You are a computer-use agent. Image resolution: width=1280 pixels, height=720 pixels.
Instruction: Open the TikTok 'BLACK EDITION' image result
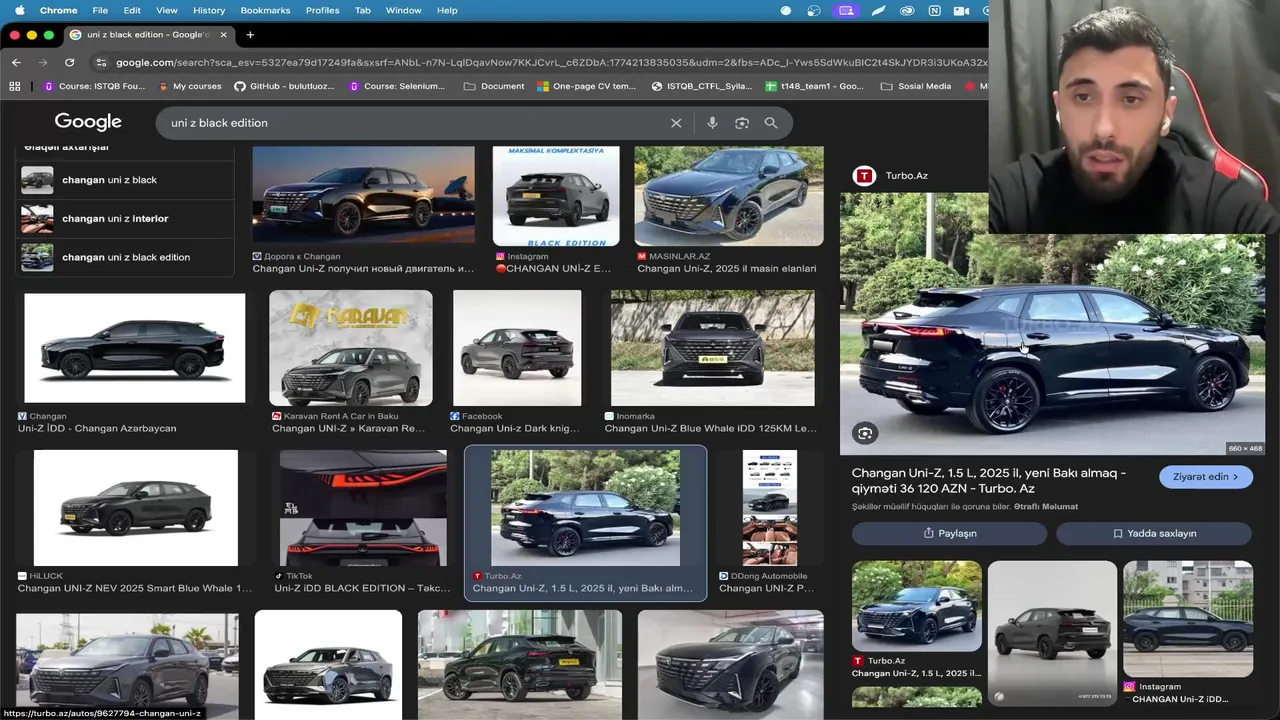363,508
